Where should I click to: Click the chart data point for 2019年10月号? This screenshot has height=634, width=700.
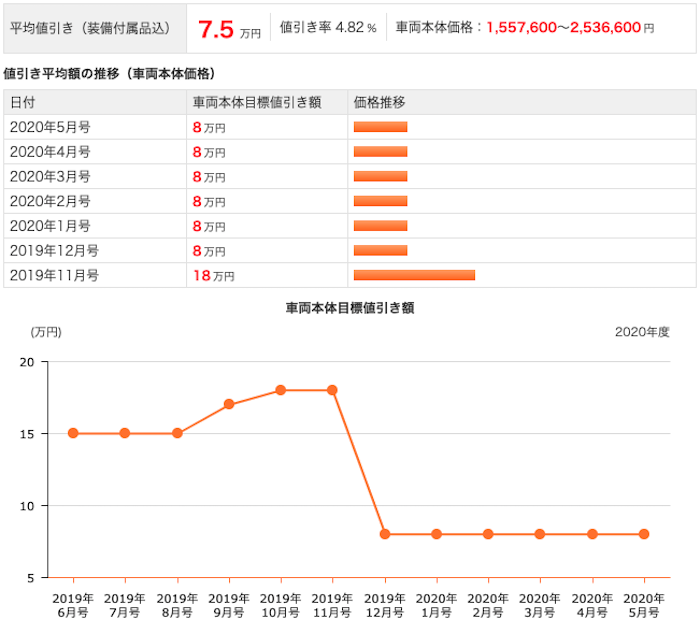(x=281, y=390)
